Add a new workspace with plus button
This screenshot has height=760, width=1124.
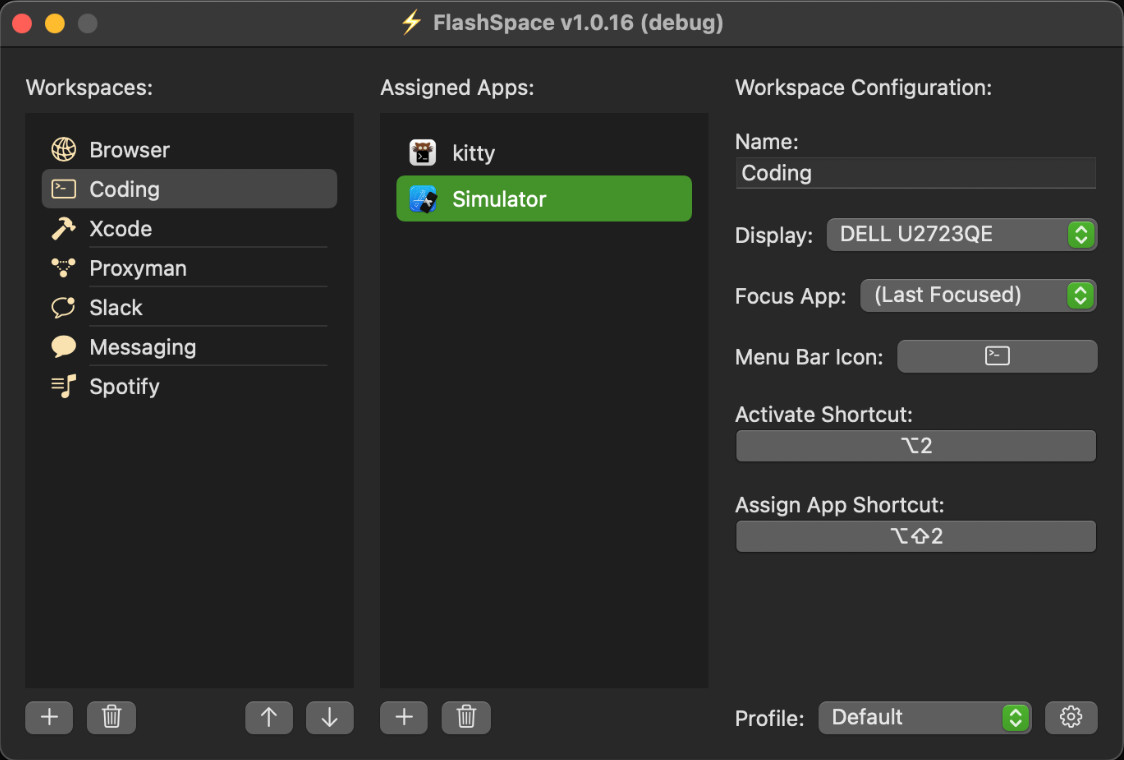pyautogui.click(x=49, y=717)
